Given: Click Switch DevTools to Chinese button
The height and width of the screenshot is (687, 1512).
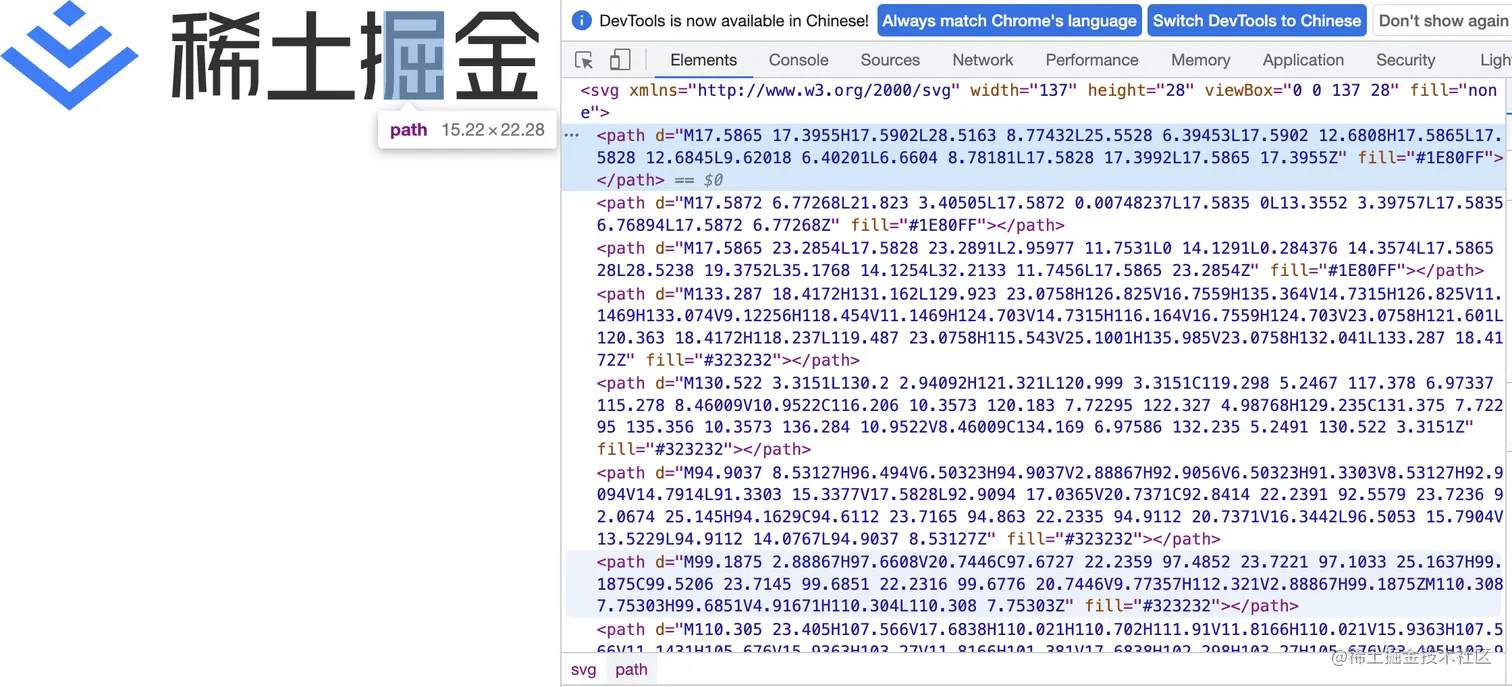Looking at the screenshot, I should pyautogui.click(x=1256, y=20).
